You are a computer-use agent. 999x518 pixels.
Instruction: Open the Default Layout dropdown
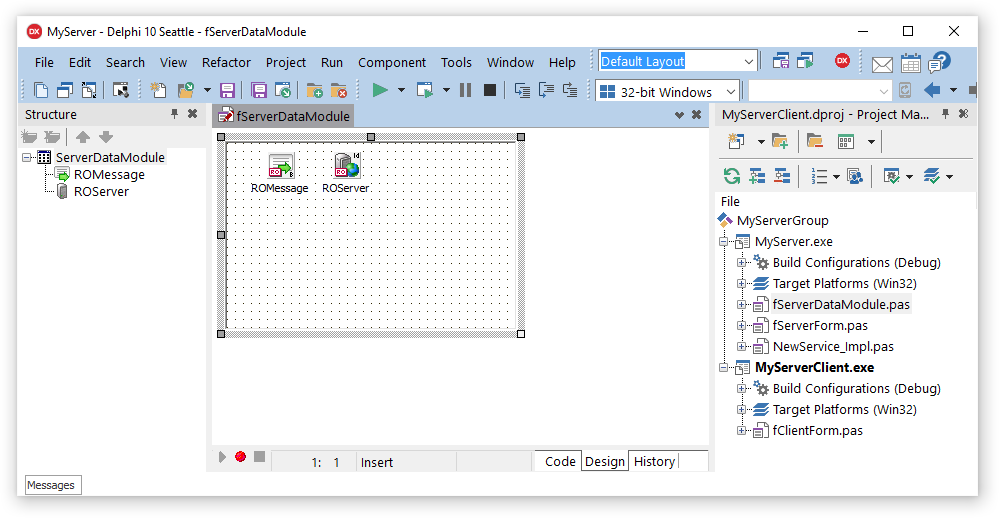pyautogui.click(x=749, y=62)
